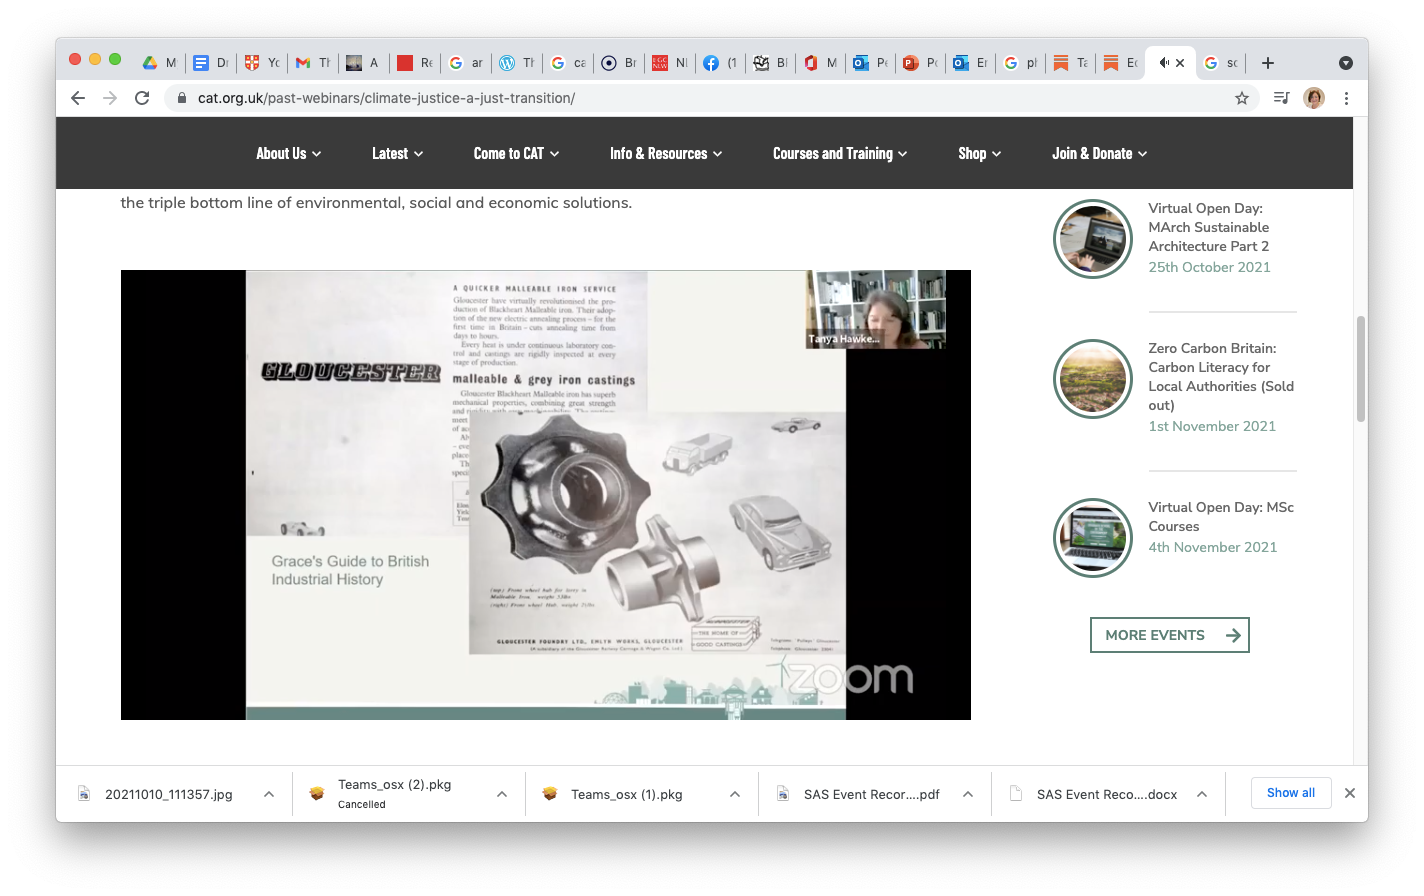Switch to the Google Drive tab

[x=159, y=63]
